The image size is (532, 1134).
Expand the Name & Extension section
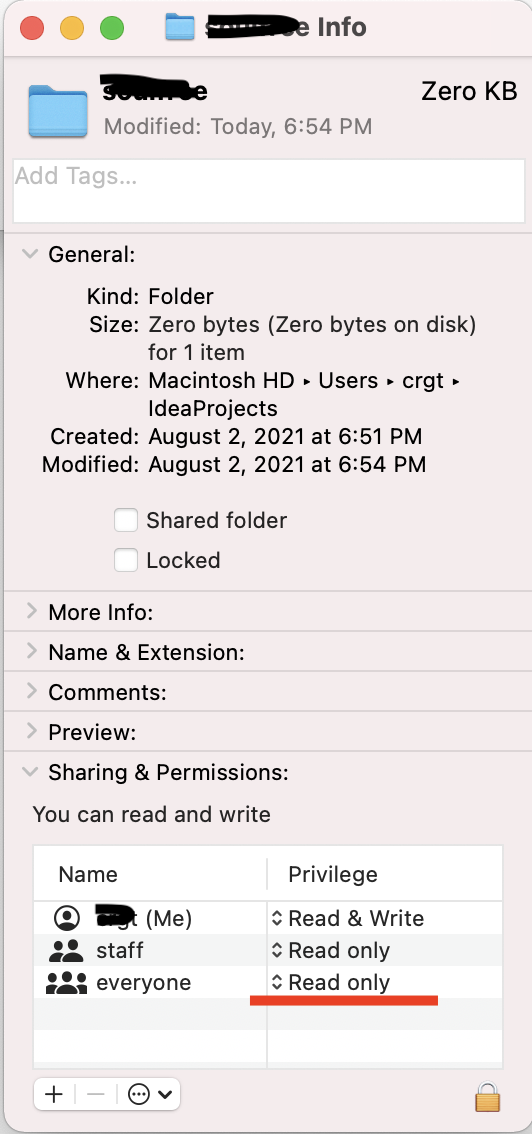click(x=31, y=652)
